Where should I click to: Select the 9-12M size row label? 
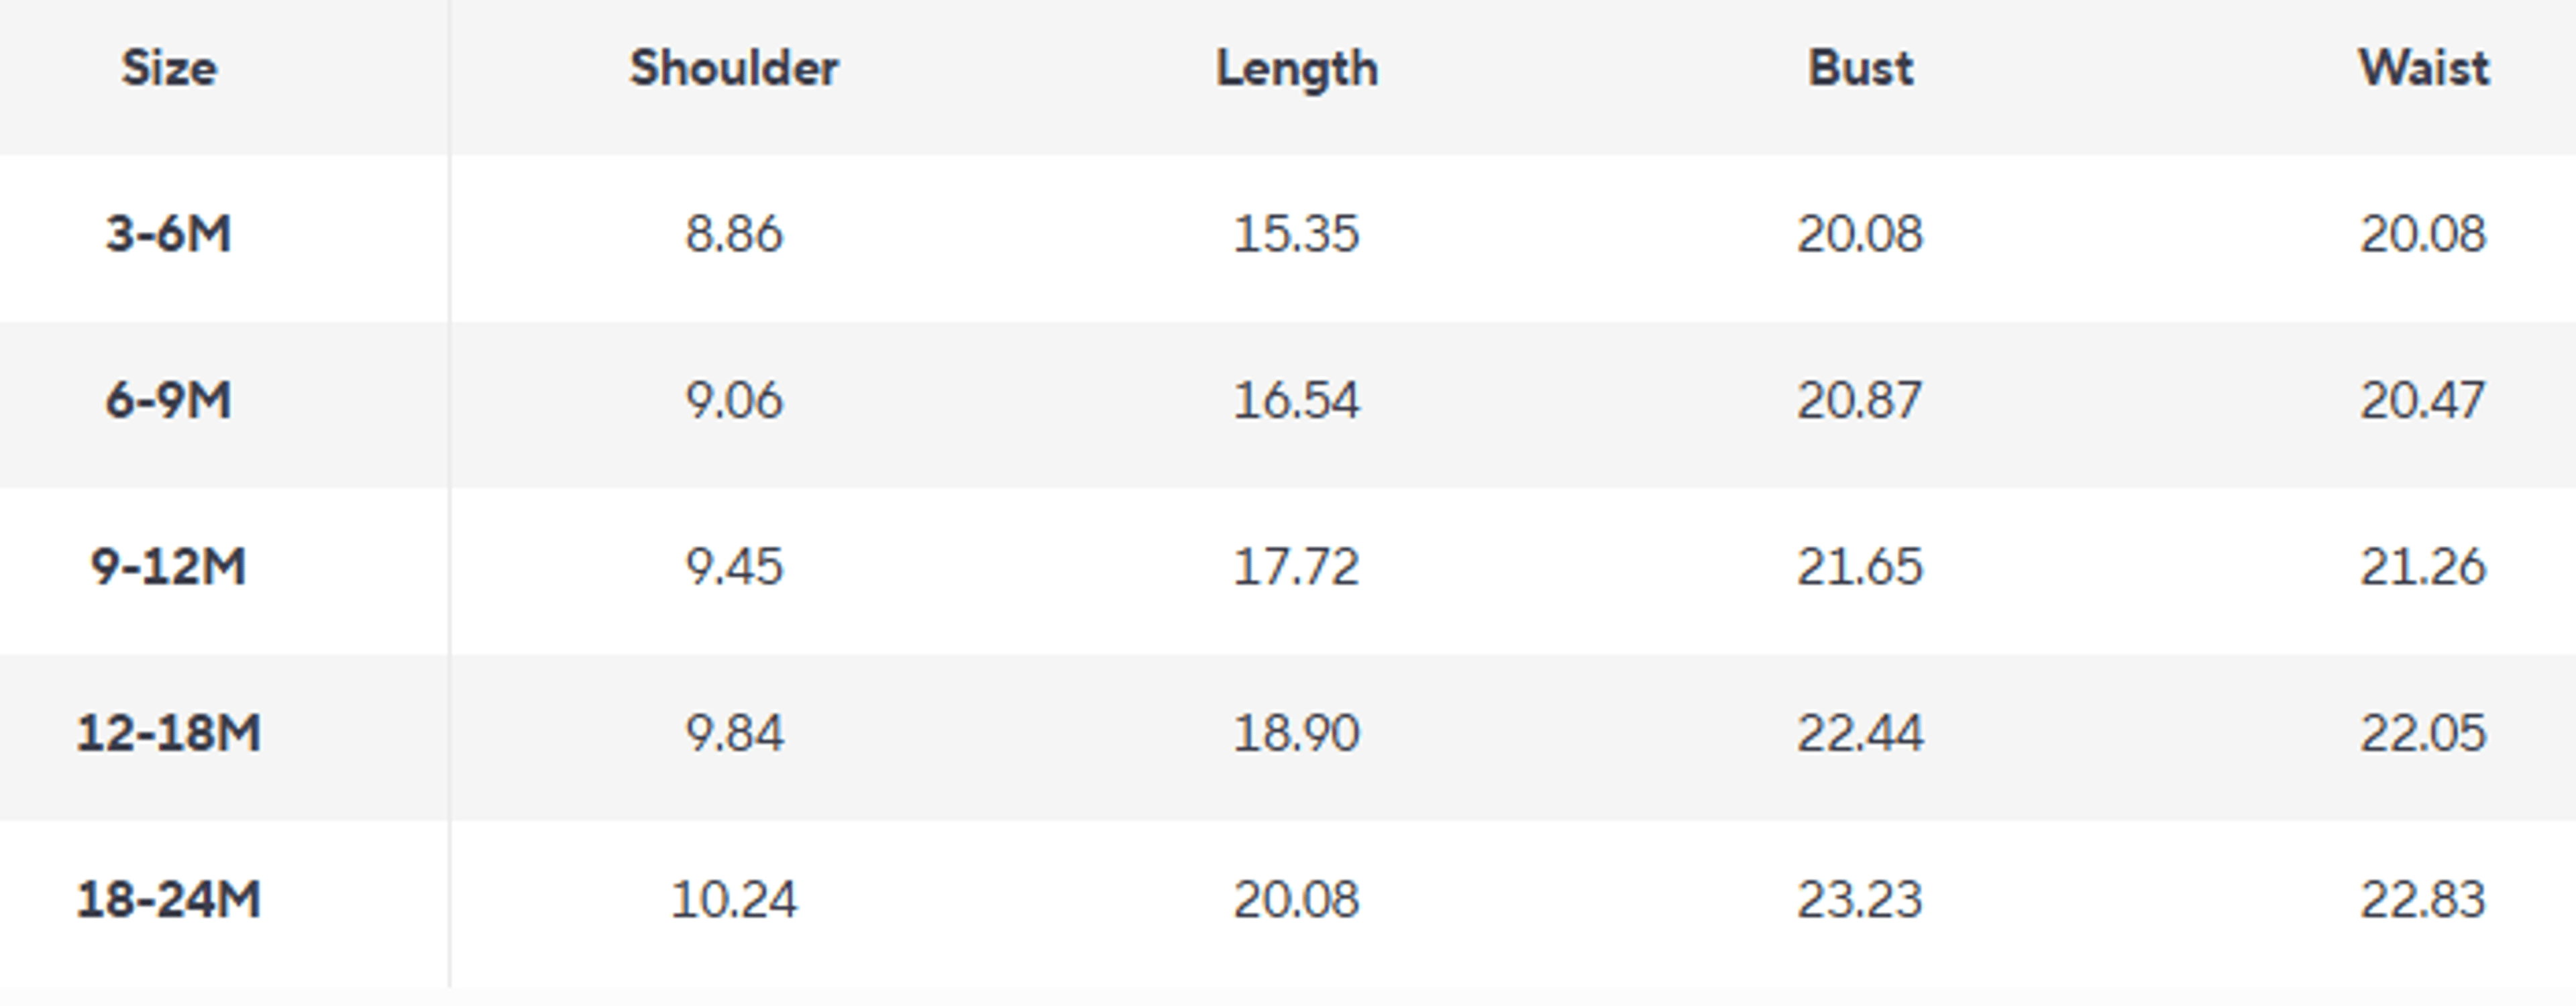click(169, 567)
